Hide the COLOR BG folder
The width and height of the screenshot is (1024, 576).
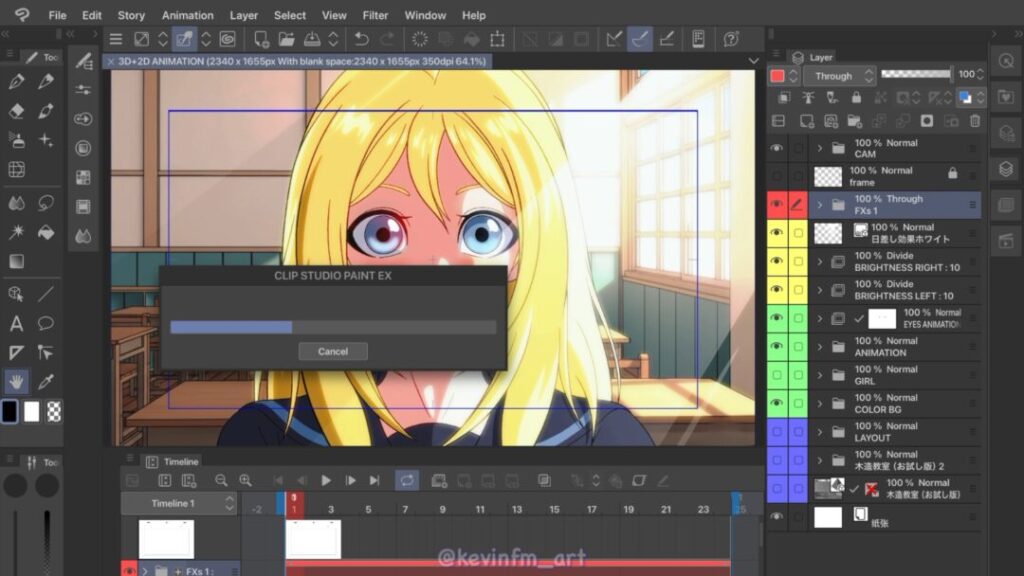pyautogui.click(x=776, y=403)
